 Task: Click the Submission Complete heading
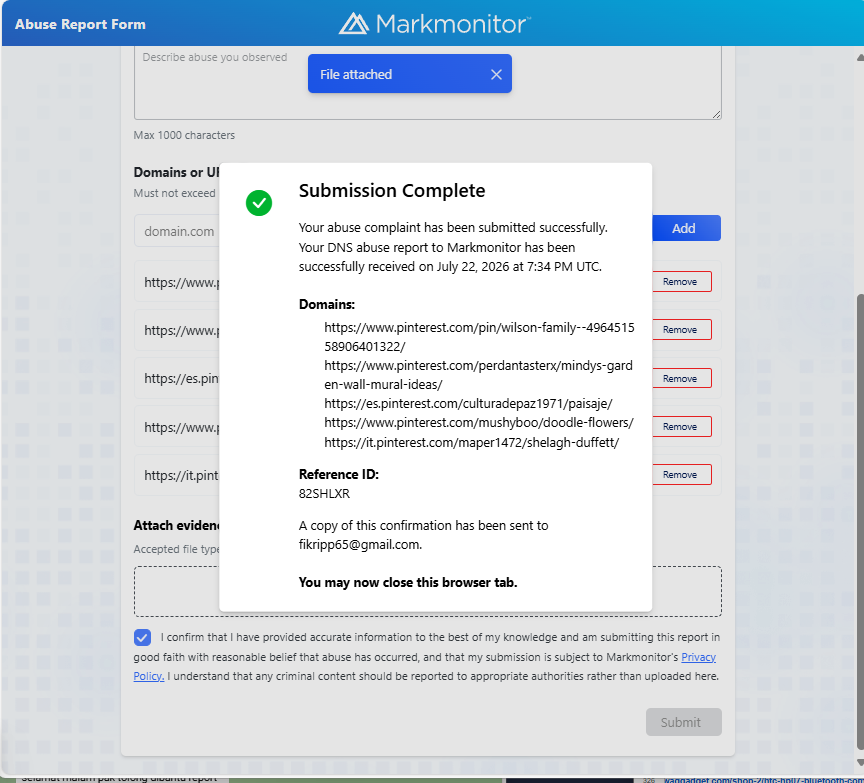click(392, 191)
